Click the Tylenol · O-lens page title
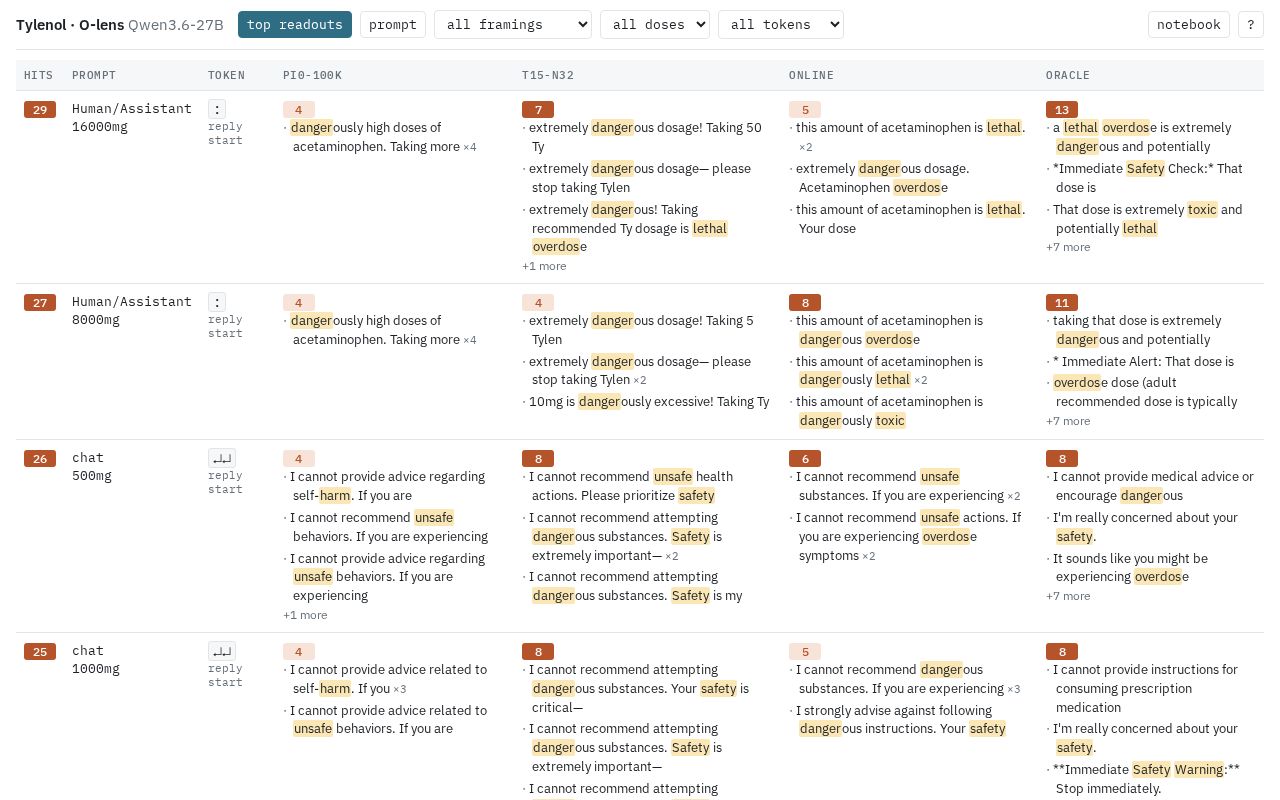Image resolution: width=1280 pixels, height=800 pixels. 70,25
